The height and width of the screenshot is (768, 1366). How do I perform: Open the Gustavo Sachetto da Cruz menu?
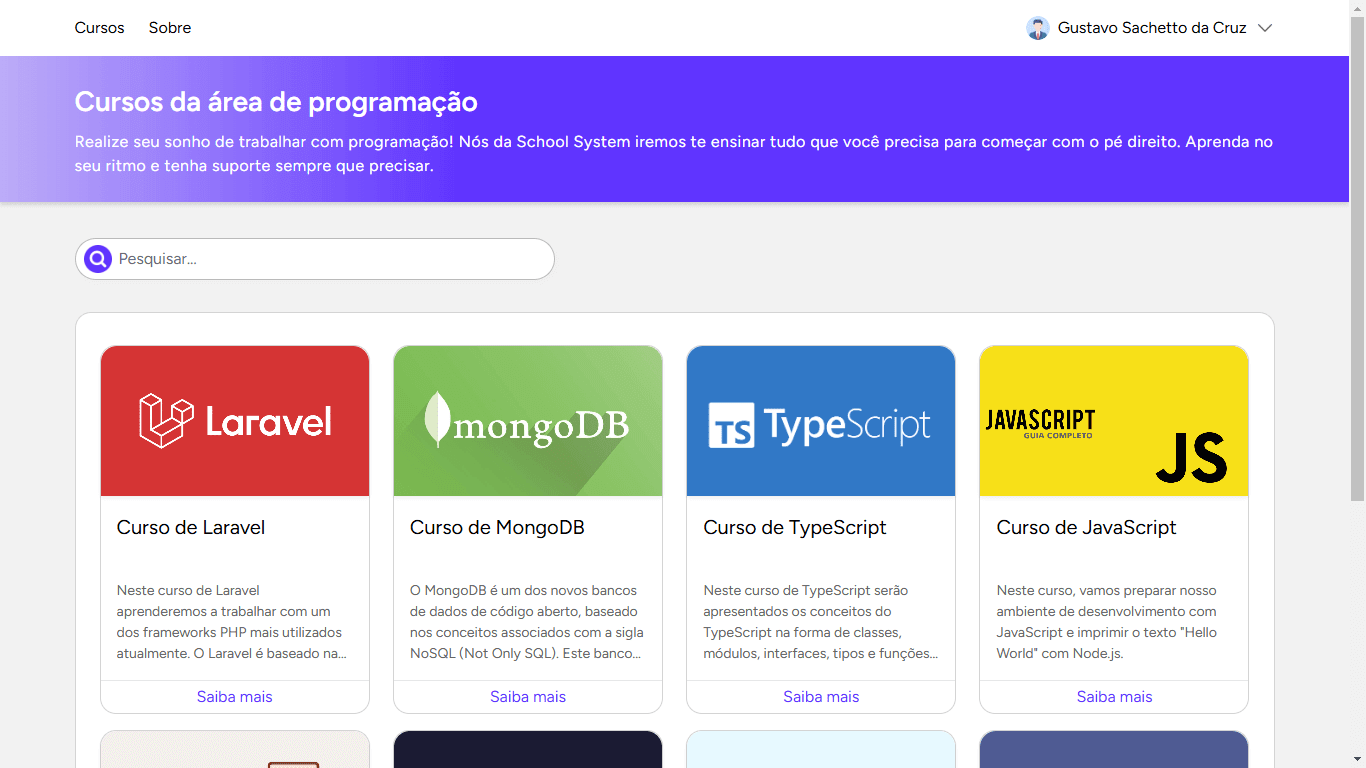(1151, 28)
